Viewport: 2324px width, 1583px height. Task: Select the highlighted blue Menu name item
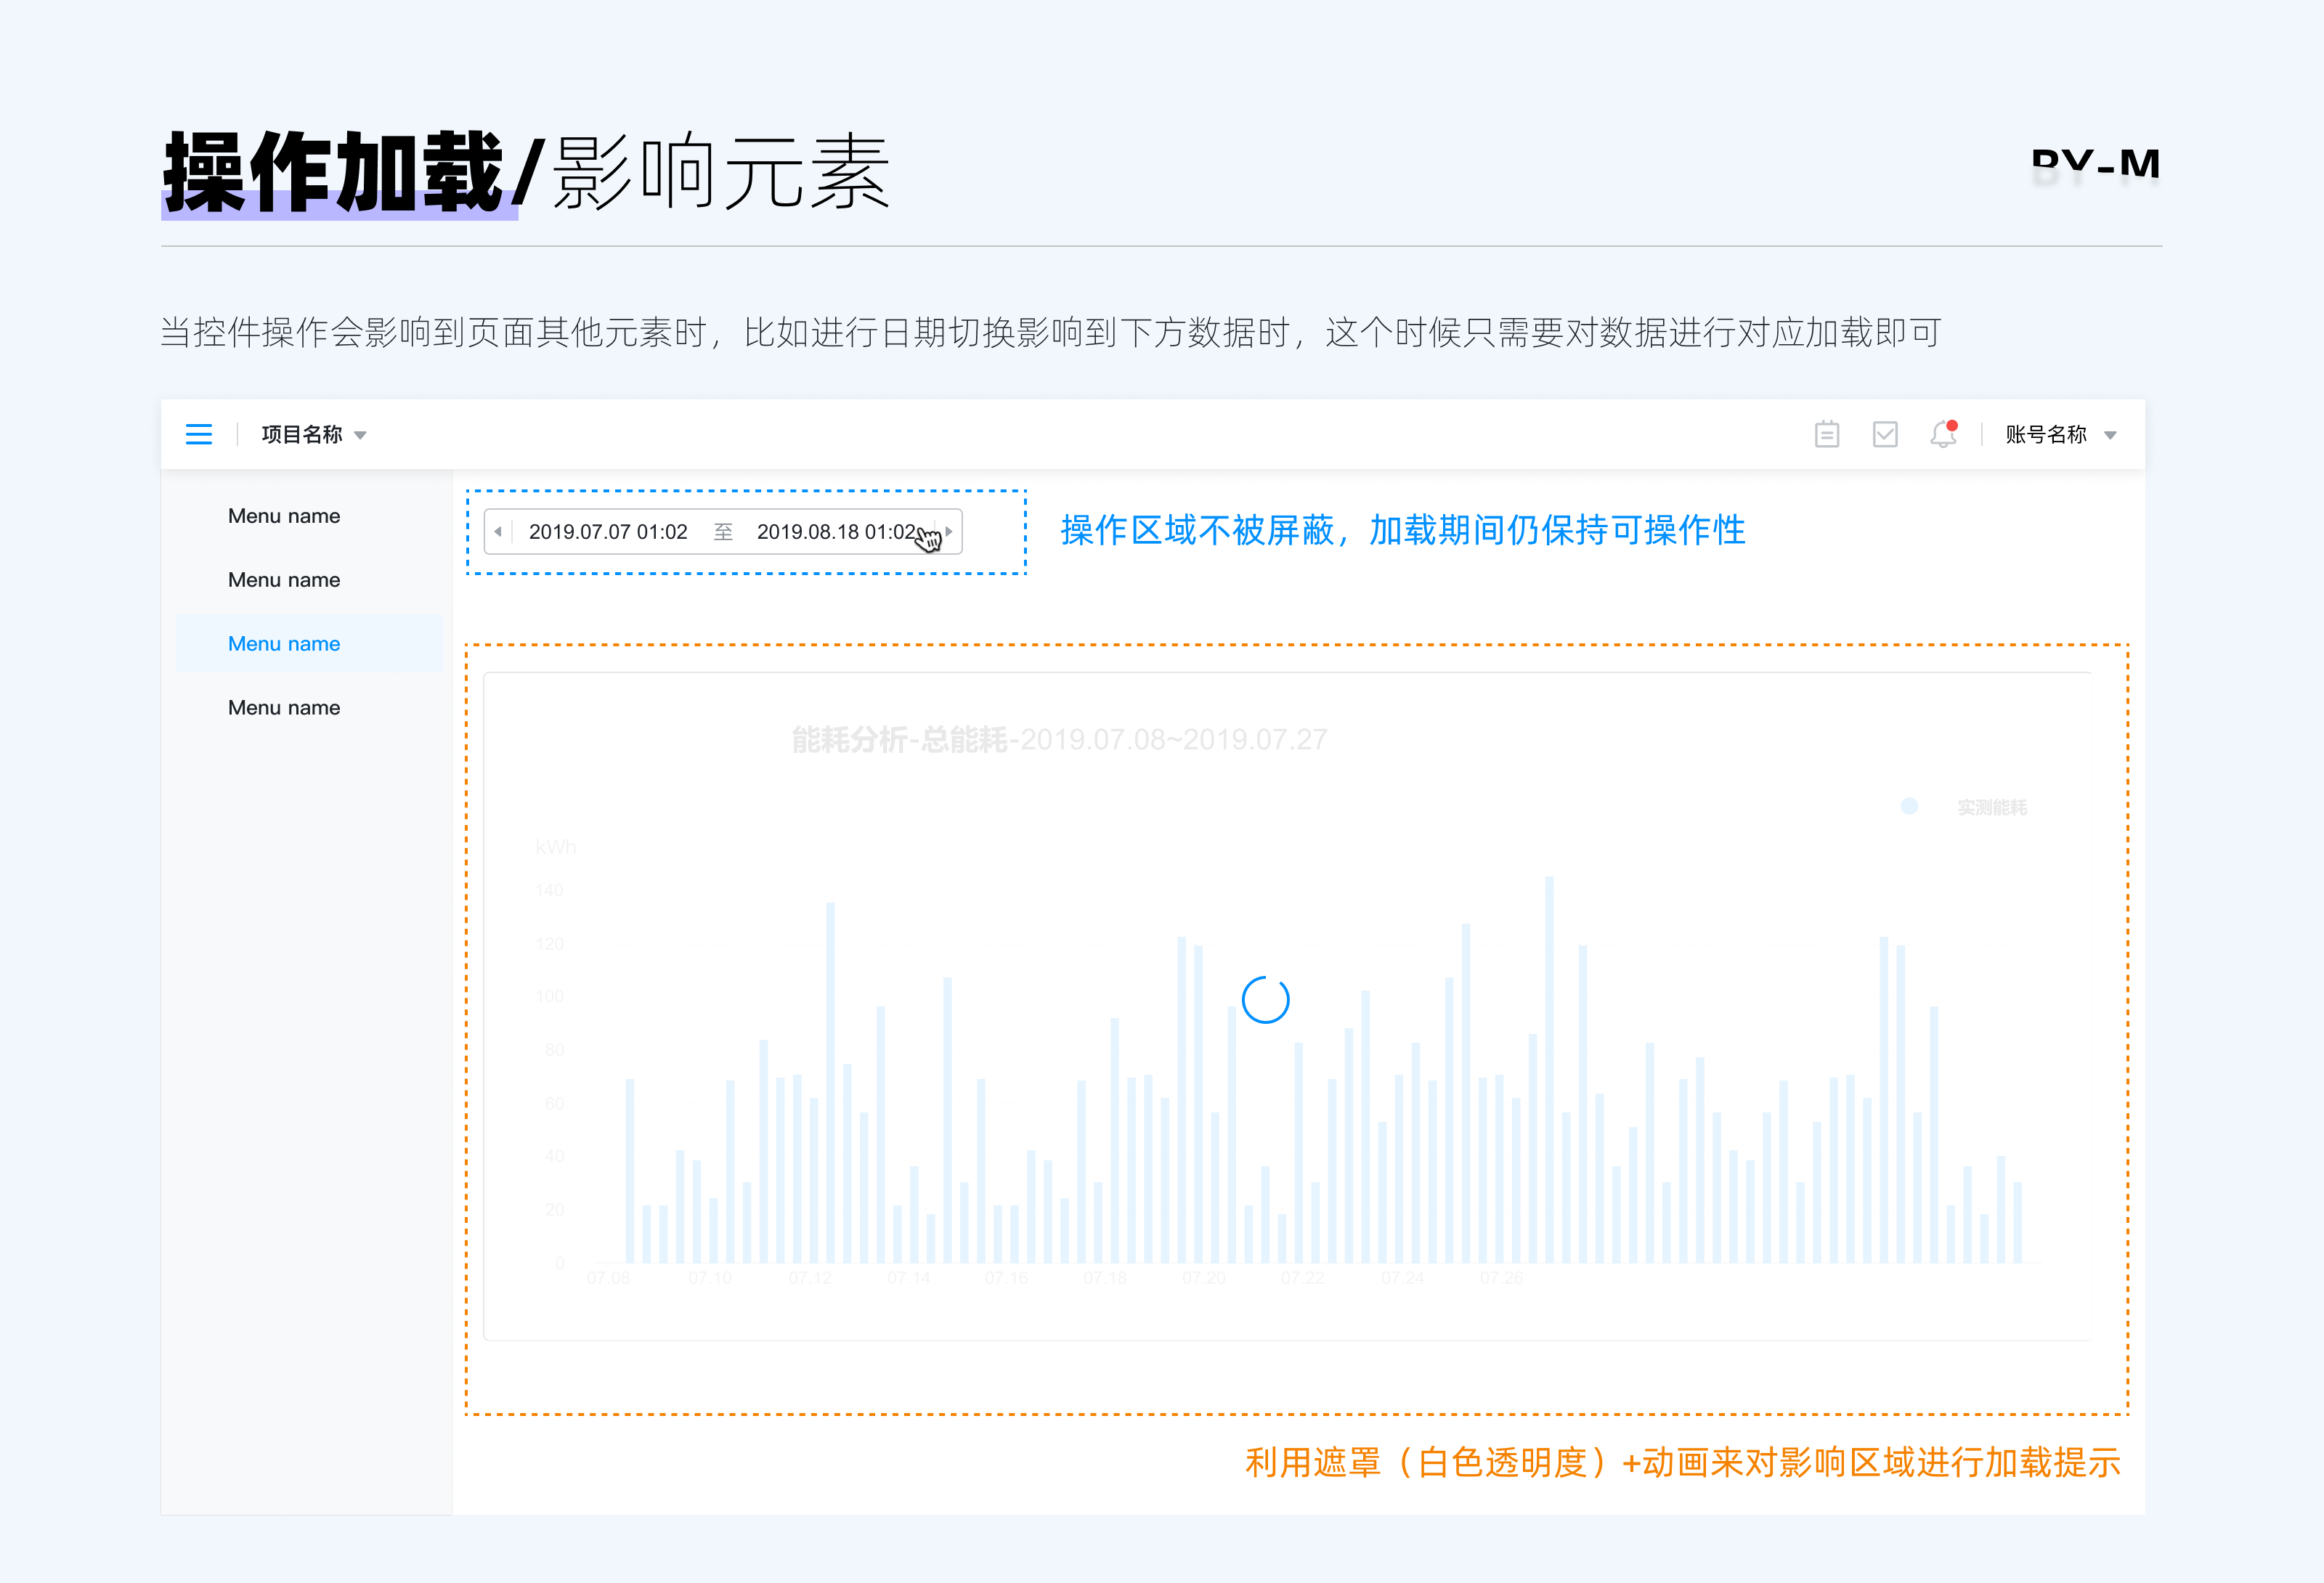309,643
